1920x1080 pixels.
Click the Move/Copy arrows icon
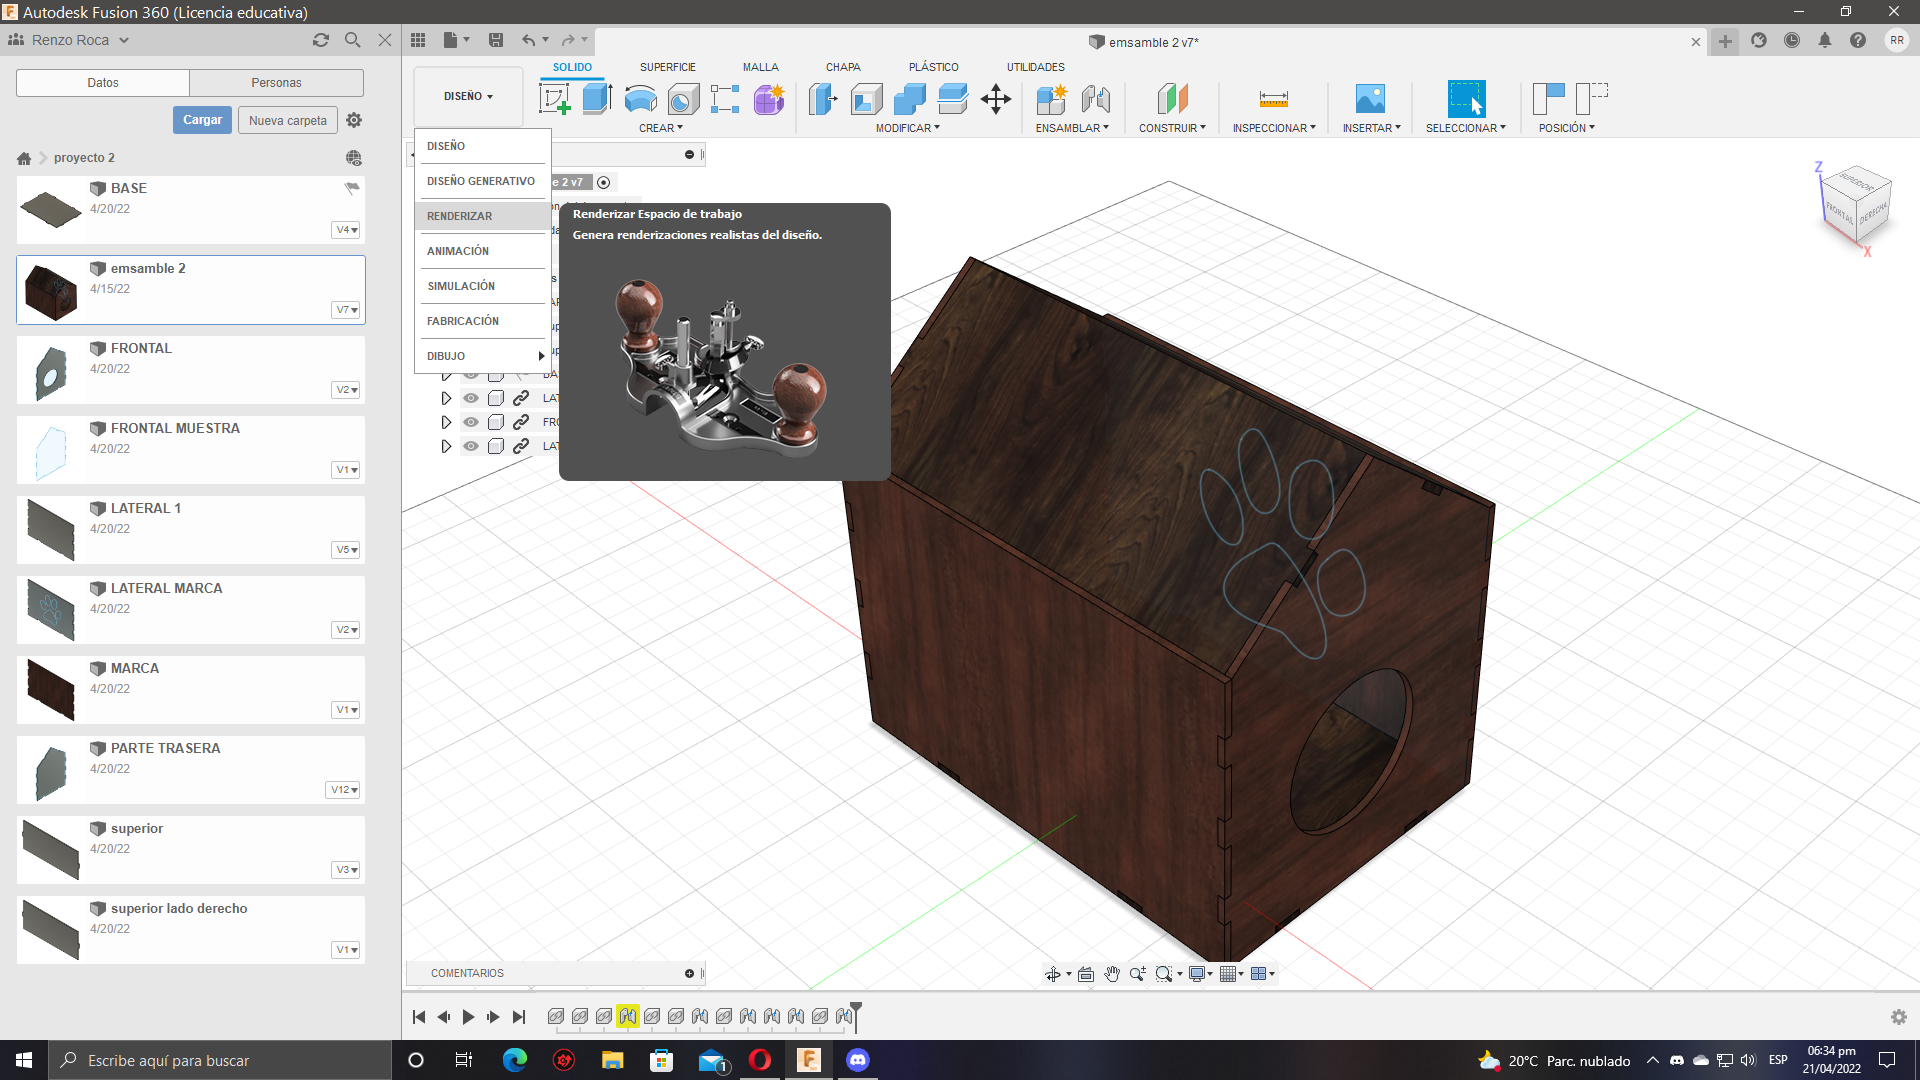(x=995, y=99)
